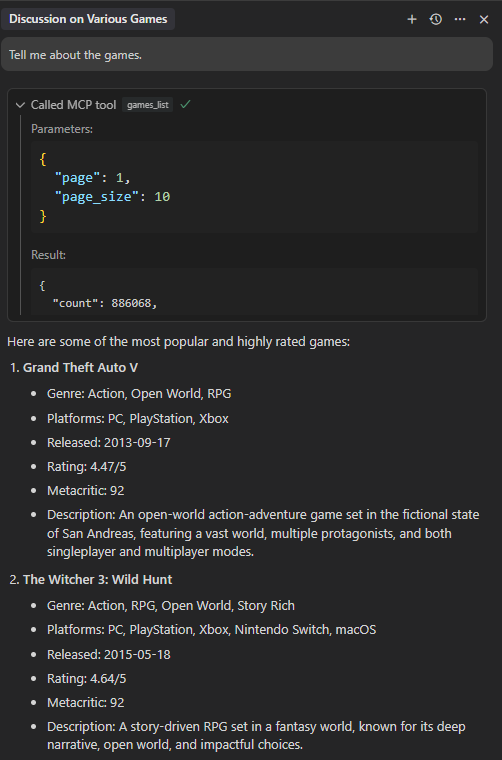502x760 pixels.
Task: Click Metacritic: 92 under The Witcher 3
Action: pos(85,703)
